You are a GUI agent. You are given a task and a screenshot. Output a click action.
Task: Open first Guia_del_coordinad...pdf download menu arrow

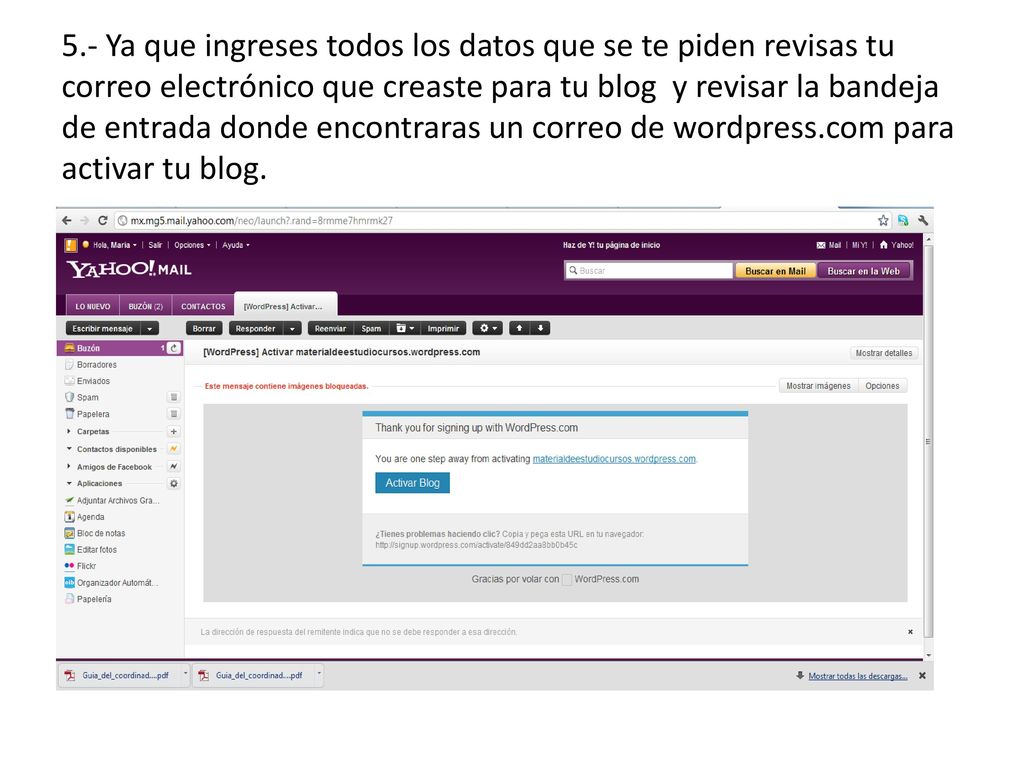(x=185, y=673)
